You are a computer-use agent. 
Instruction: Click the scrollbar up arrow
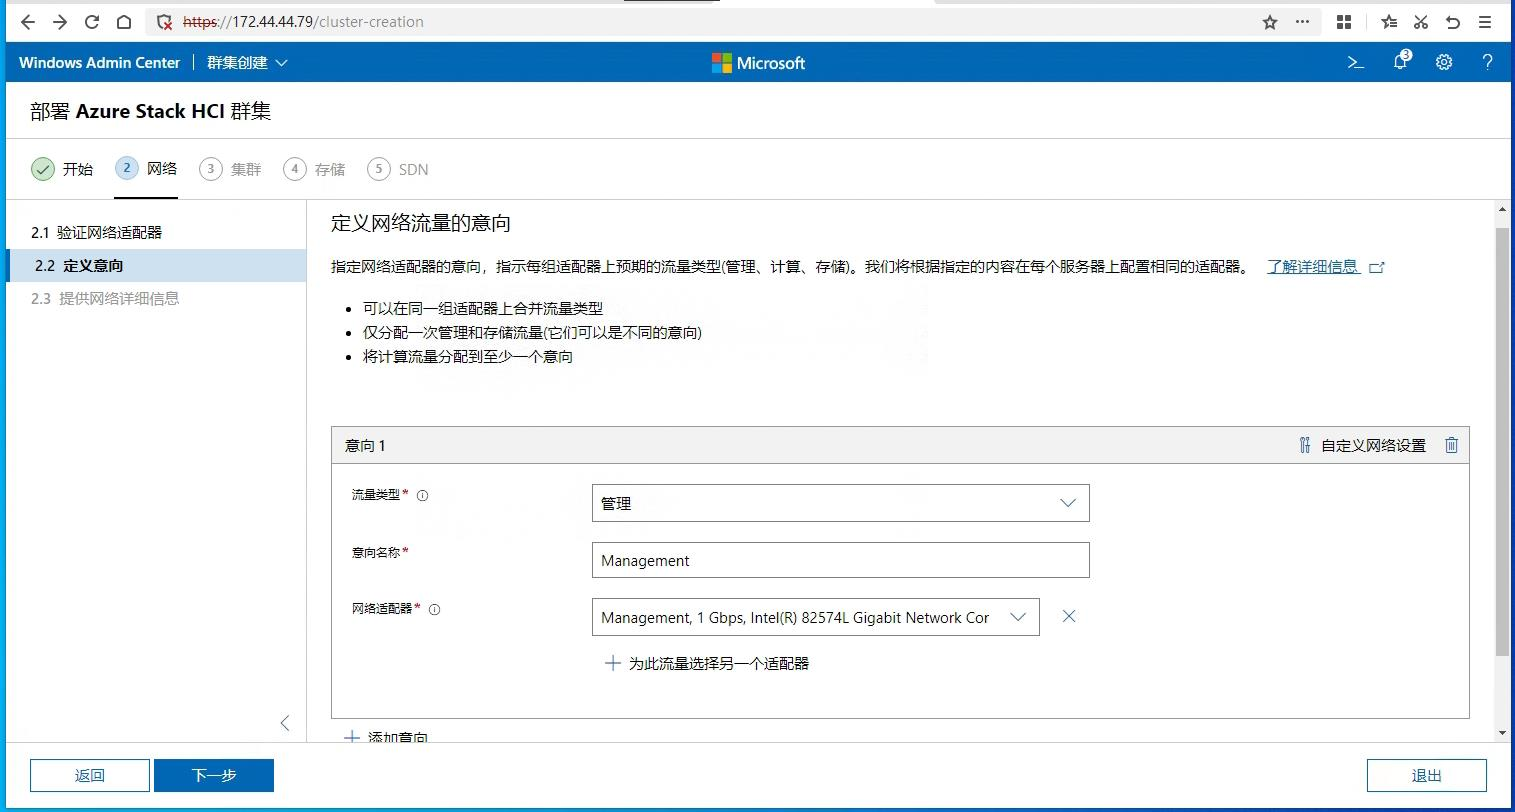click(1502, 209)
